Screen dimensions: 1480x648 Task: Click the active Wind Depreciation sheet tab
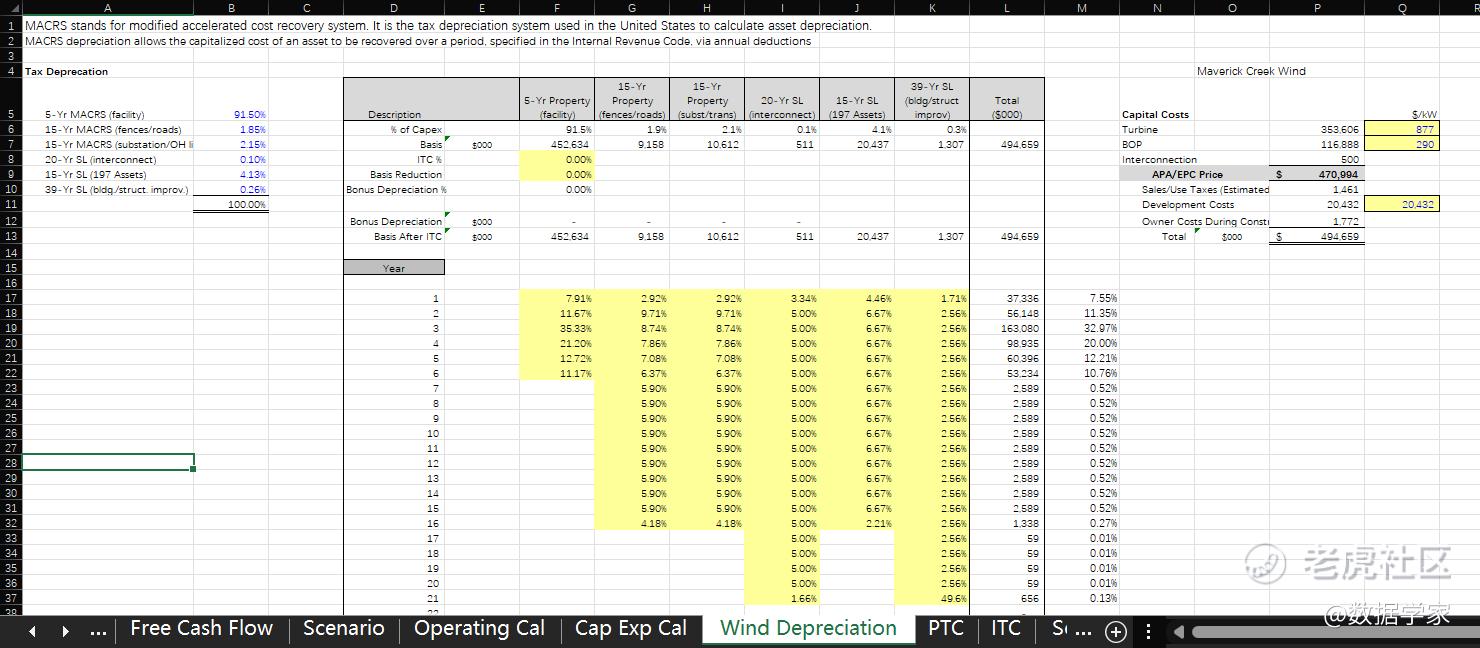coord(808,628)
